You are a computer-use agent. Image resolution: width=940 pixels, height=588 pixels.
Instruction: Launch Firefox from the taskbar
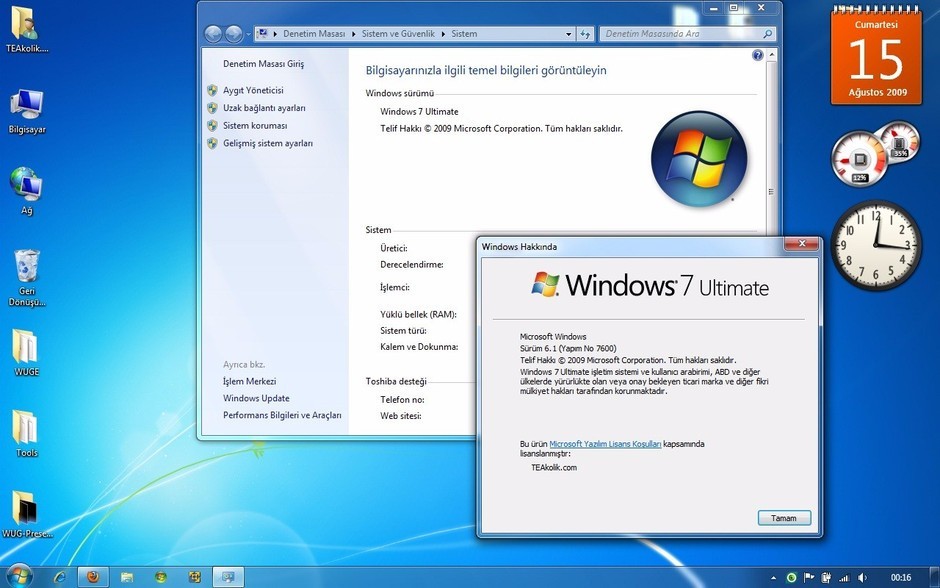pos(93,577)
